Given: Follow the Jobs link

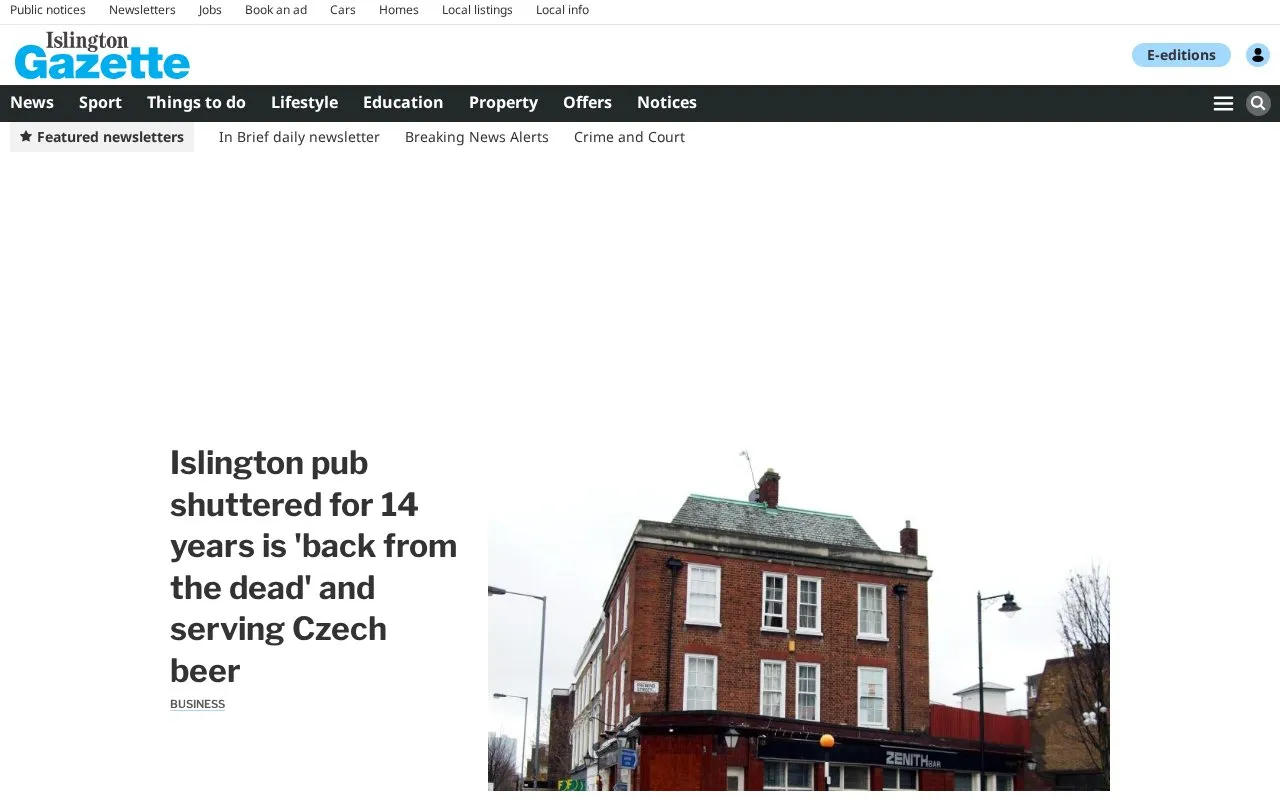Looking at the screenshot, I should click(210, 10).
